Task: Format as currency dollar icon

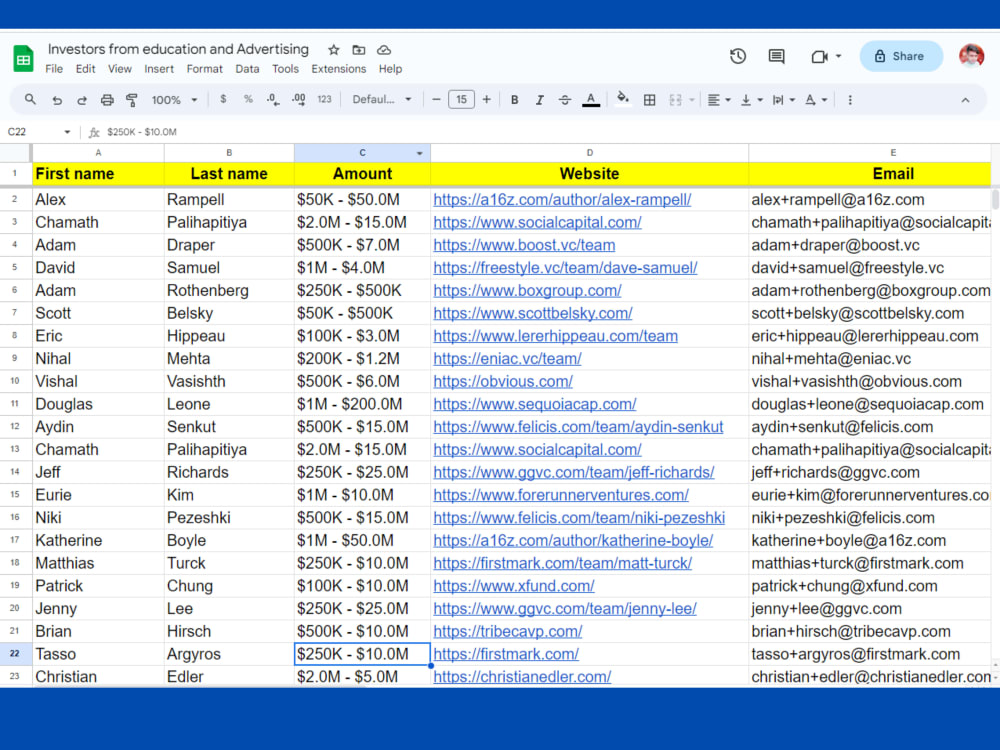Action: click(223, 99)
